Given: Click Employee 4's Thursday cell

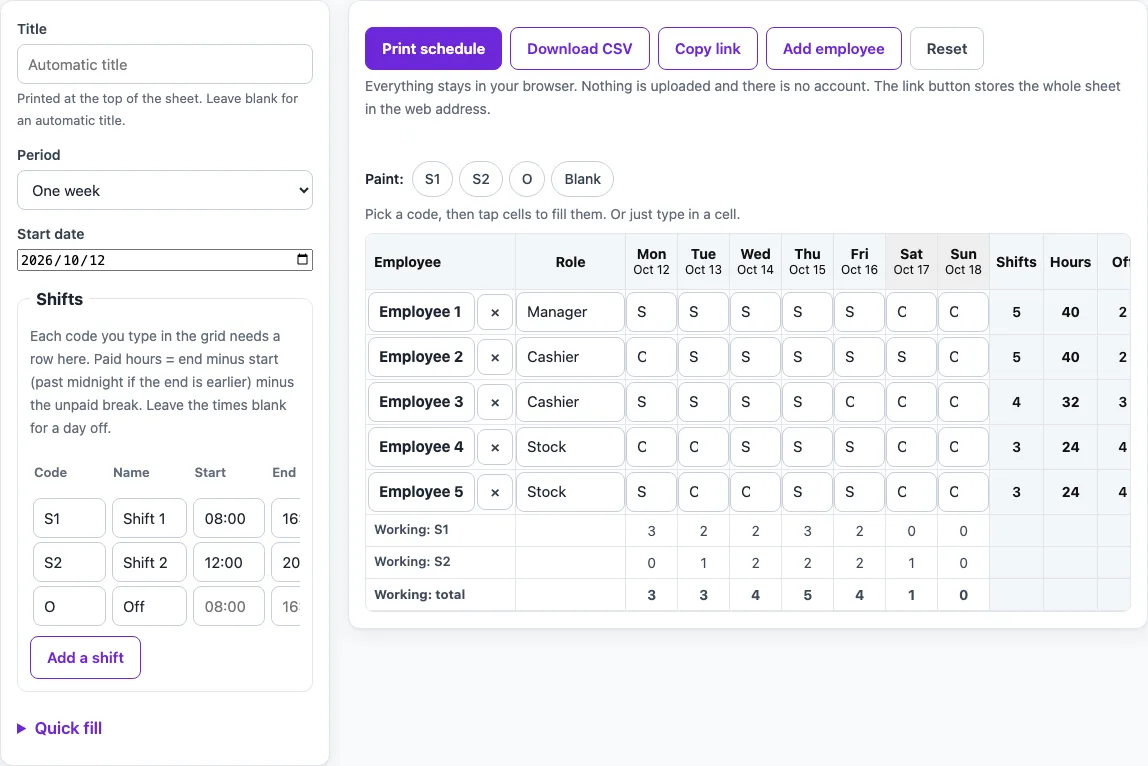Looking at the screenshot, I should click(808, 447).
